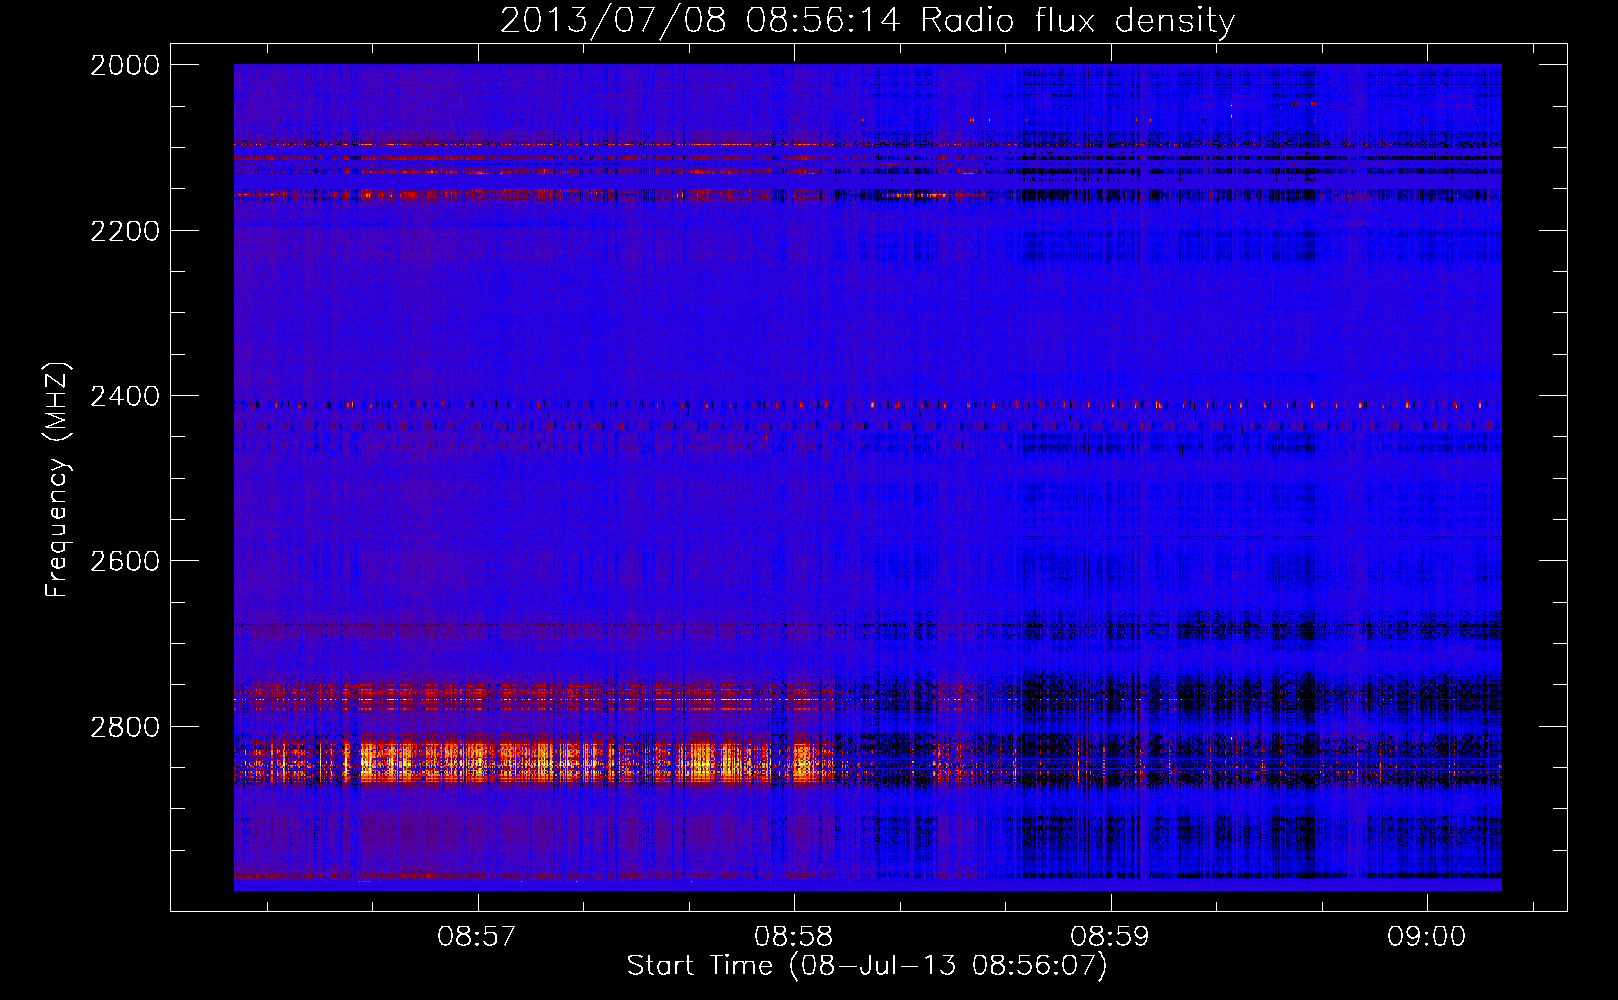Click the 08:59 time tick label

1109,936
